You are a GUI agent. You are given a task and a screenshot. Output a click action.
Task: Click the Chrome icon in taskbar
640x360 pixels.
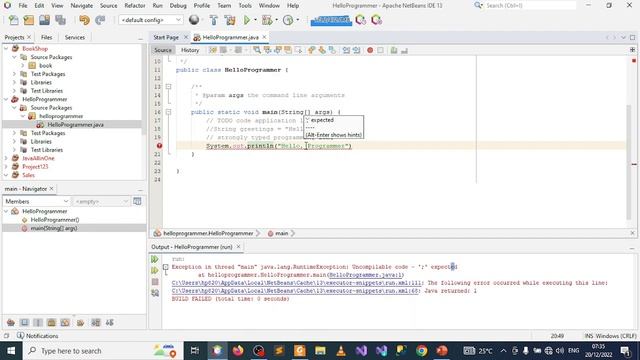point(422,351)
